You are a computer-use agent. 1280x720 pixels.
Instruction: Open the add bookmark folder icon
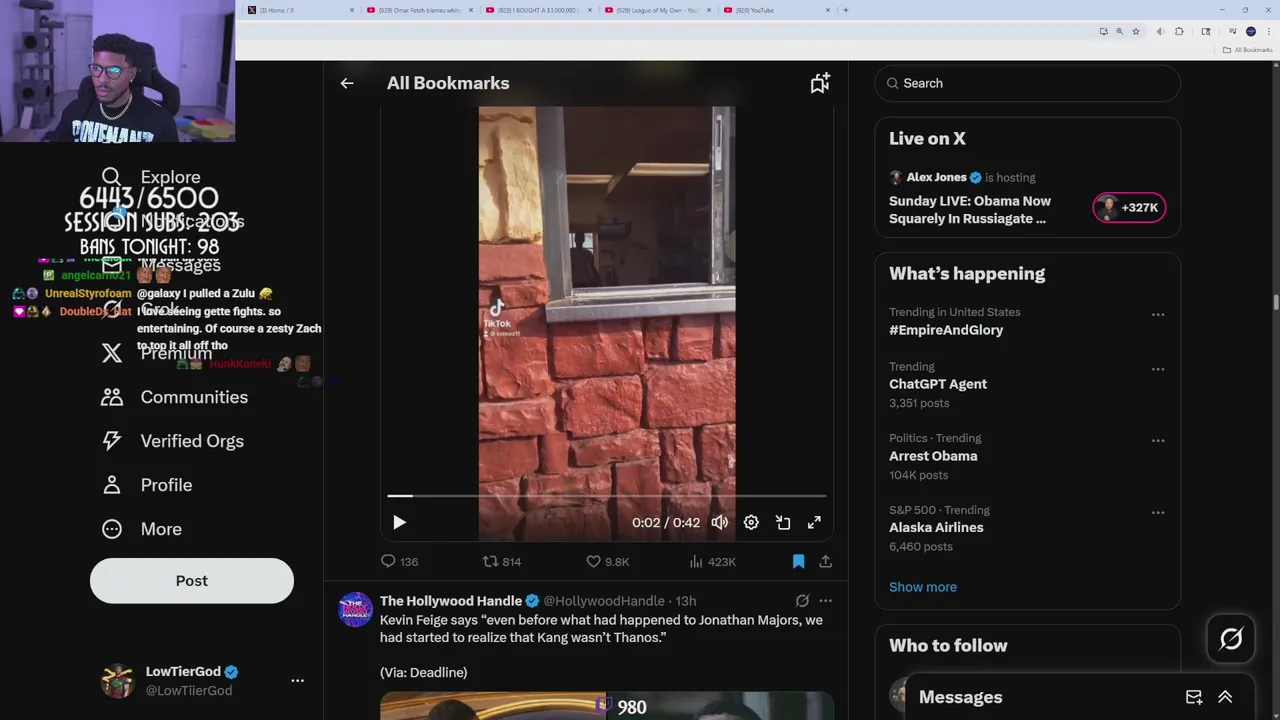[820, 83]
